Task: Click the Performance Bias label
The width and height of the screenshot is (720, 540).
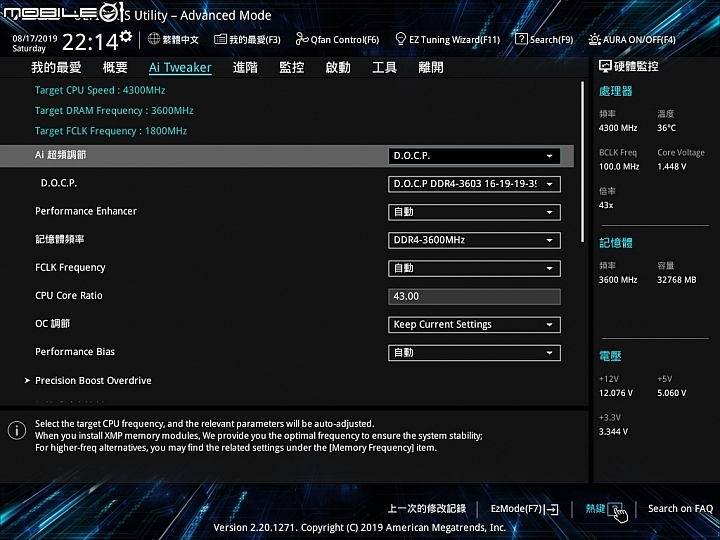Action: [x=75, y=352]
